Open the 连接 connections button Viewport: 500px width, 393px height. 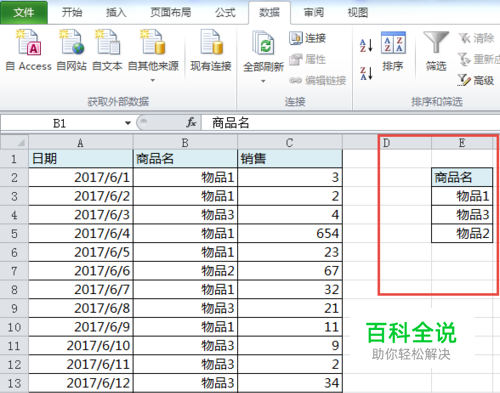pos(307,38)
